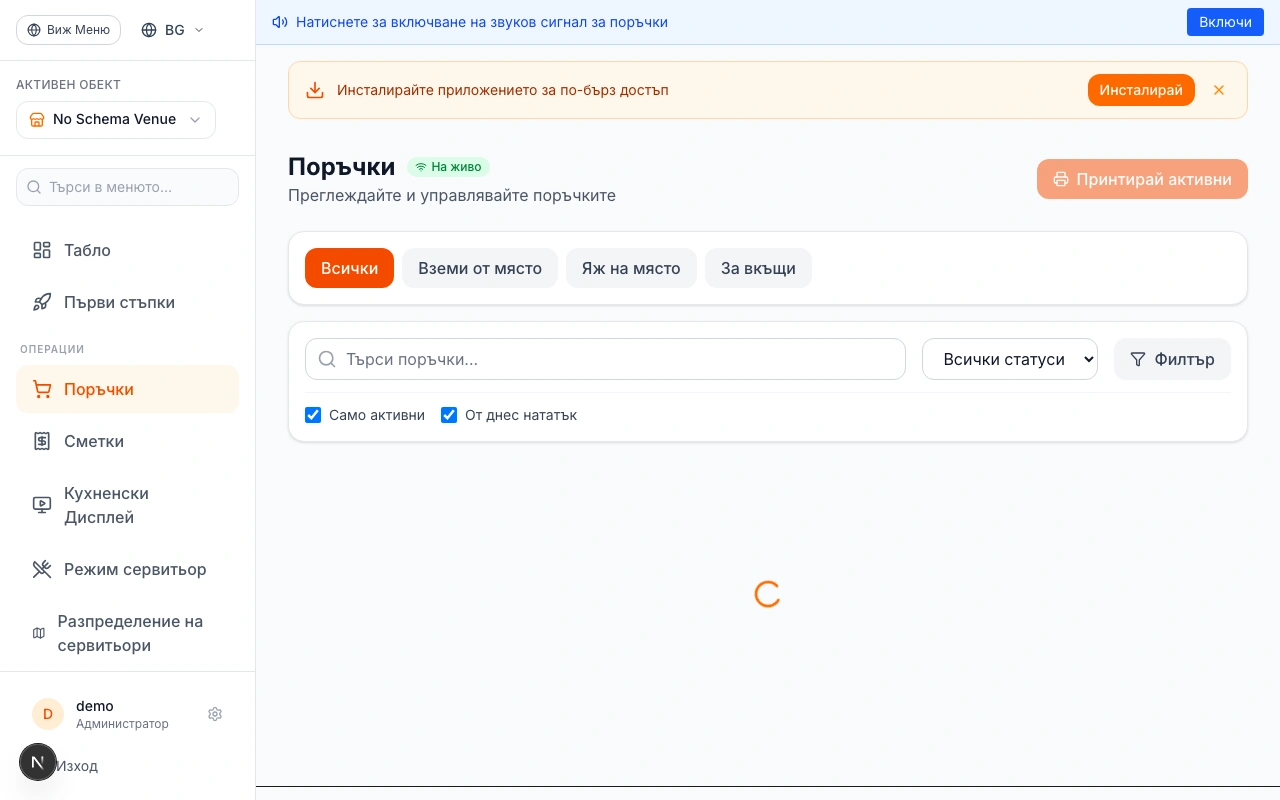Screen dimensions: 1280x800
Task: Click the На живо live status badge
Action: coord(448,167)
